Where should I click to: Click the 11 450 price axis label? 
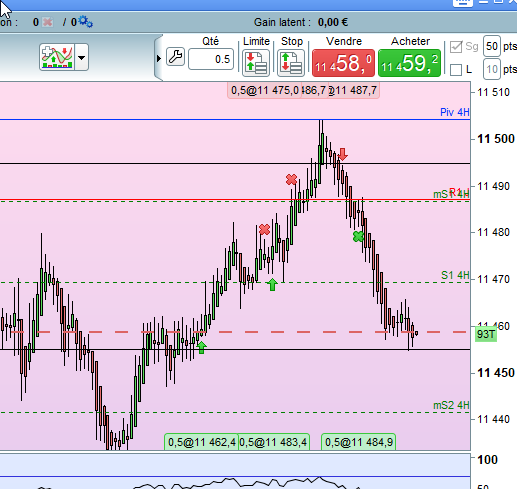coord(496,373)
